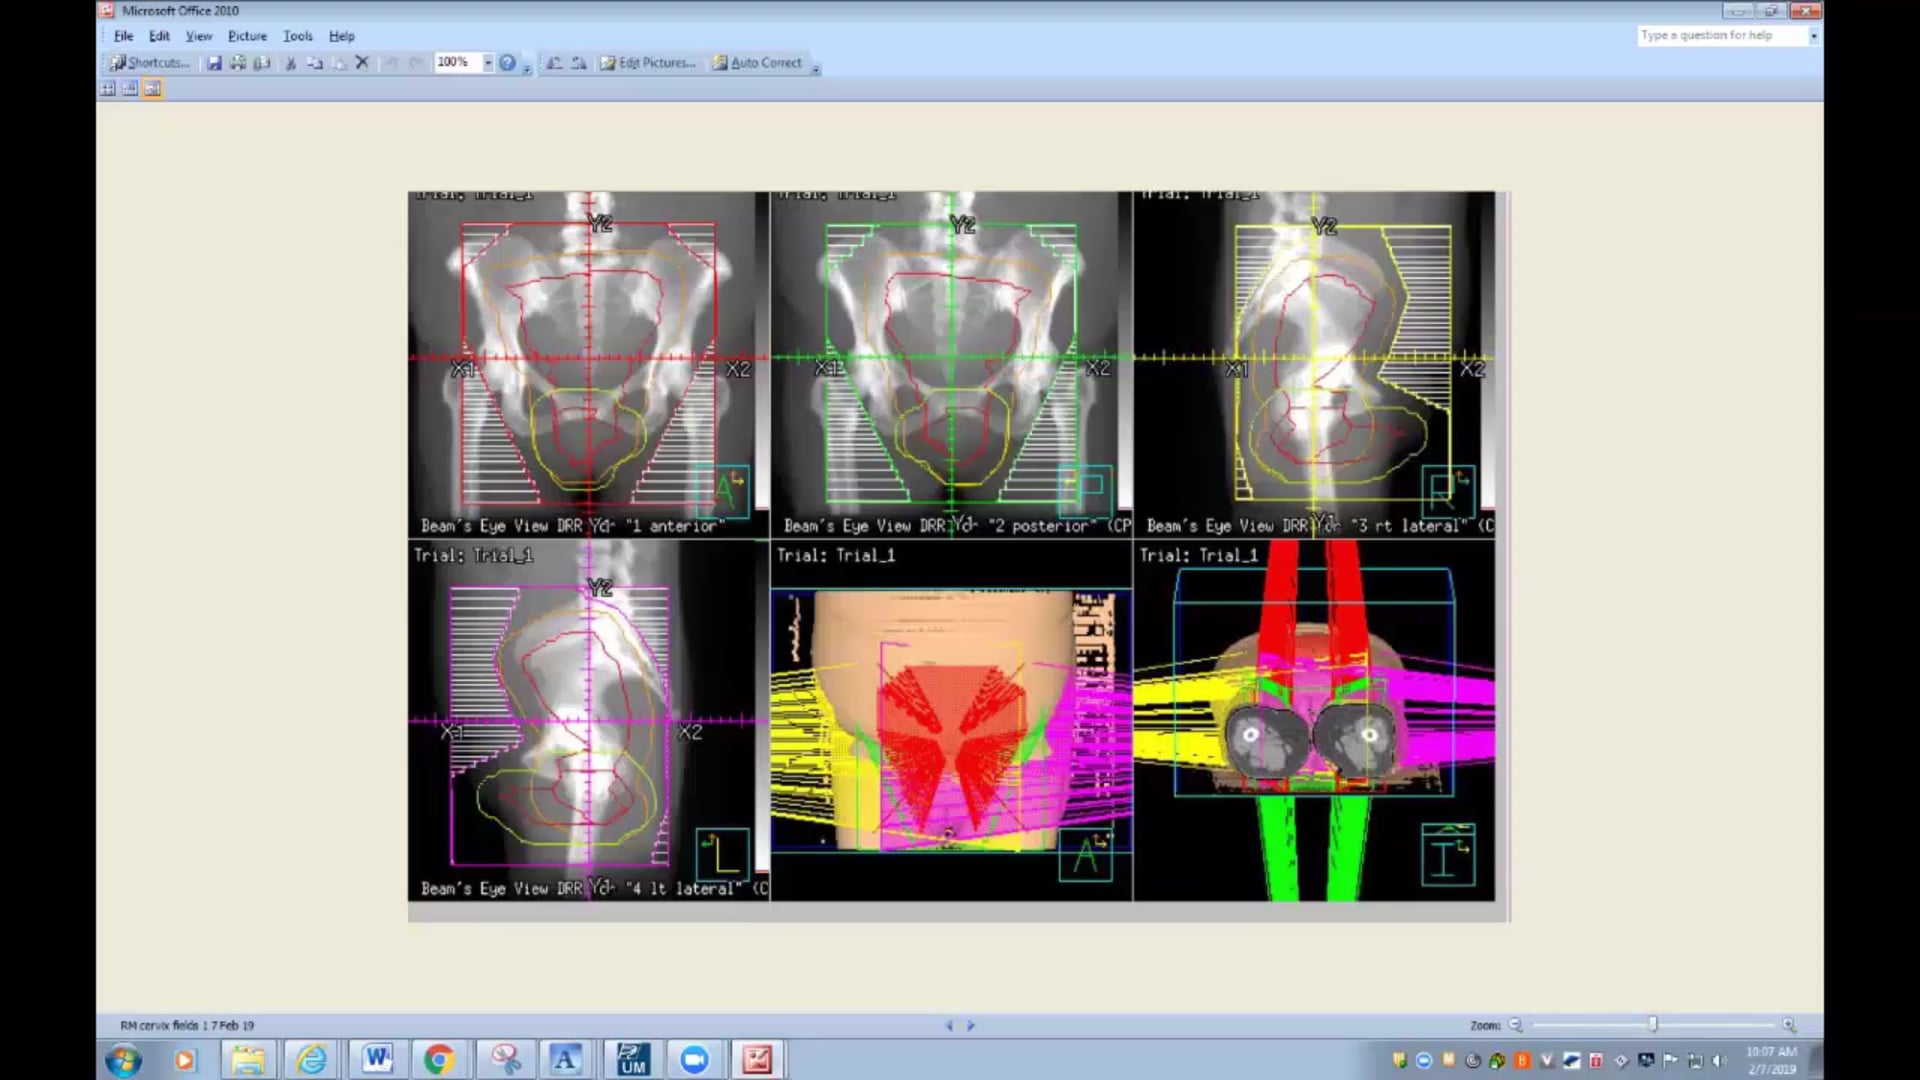Viewport: 1920px width, 1080px height.
Task: Rotate the picture counterclockwise
Action: 554,62
